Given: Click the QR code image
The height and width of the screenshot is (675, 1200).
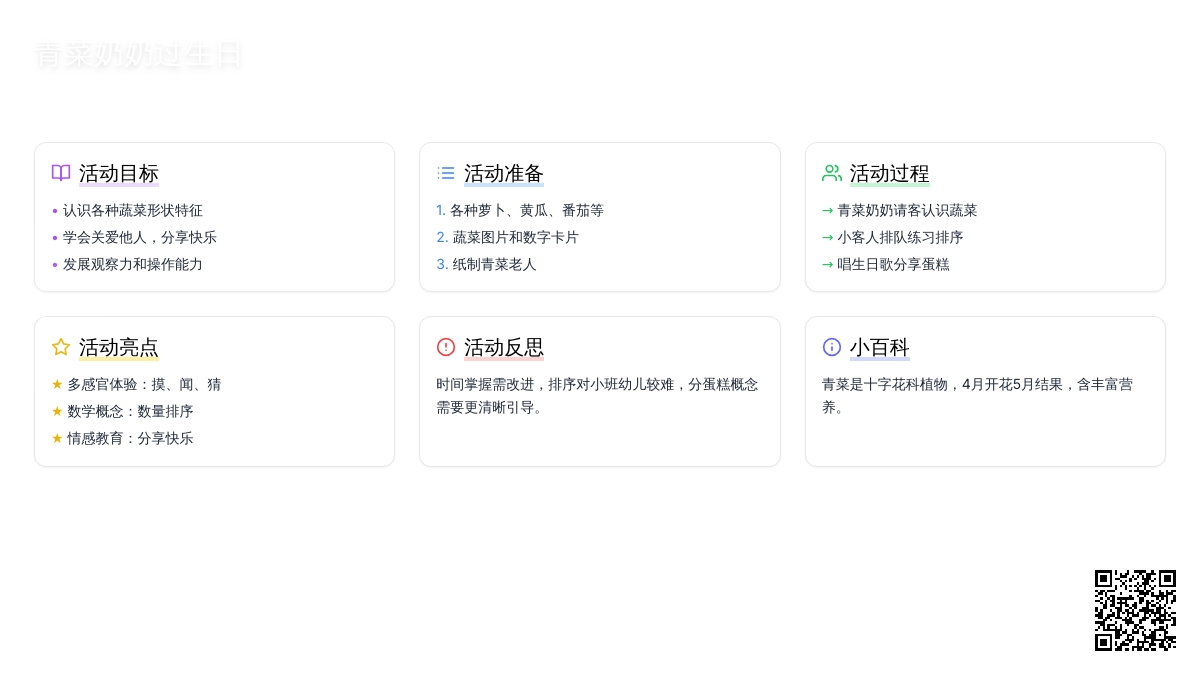Looking at the screenshot, I should coord(1135,610).
